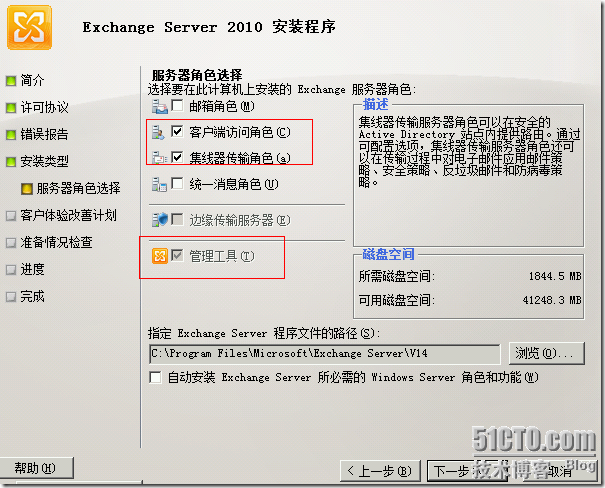Click the 浏览 (Browse) button

tap(546, 353)
